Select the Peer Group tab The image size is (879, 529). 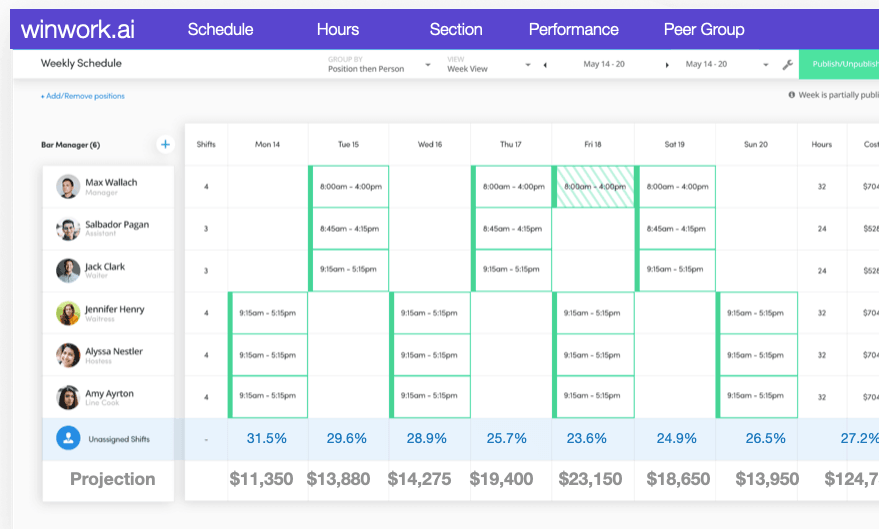pyautogui.click(x=704, y=29)
